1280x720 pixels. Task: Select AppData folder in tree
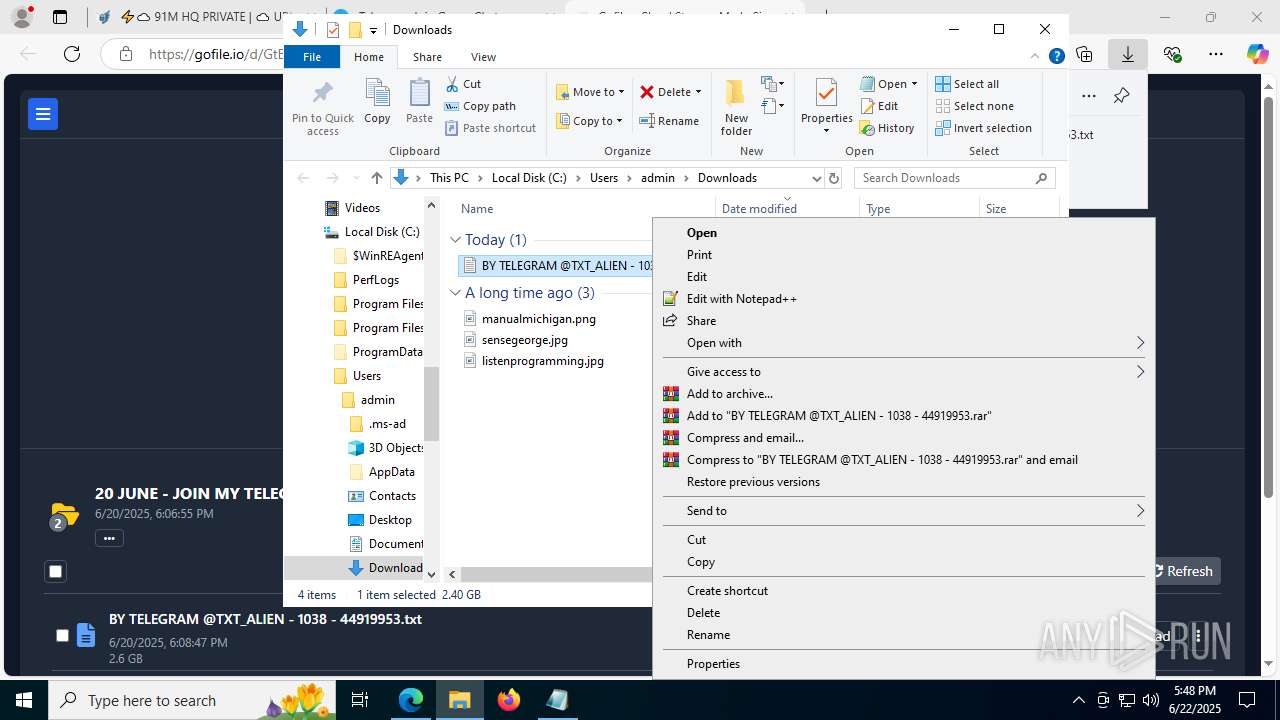point(381,472)
